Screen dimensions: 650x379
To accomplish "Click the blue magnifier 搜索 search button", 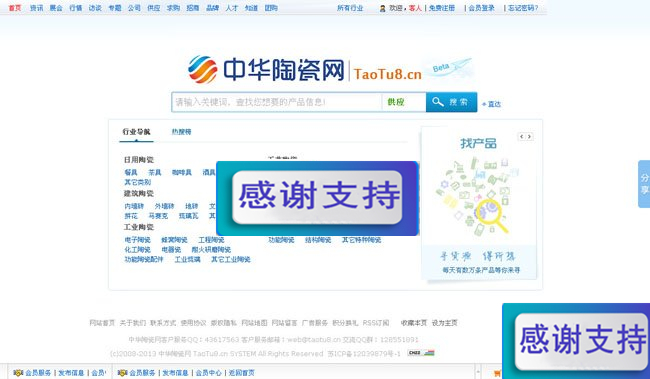I will [x=451, y=102].
